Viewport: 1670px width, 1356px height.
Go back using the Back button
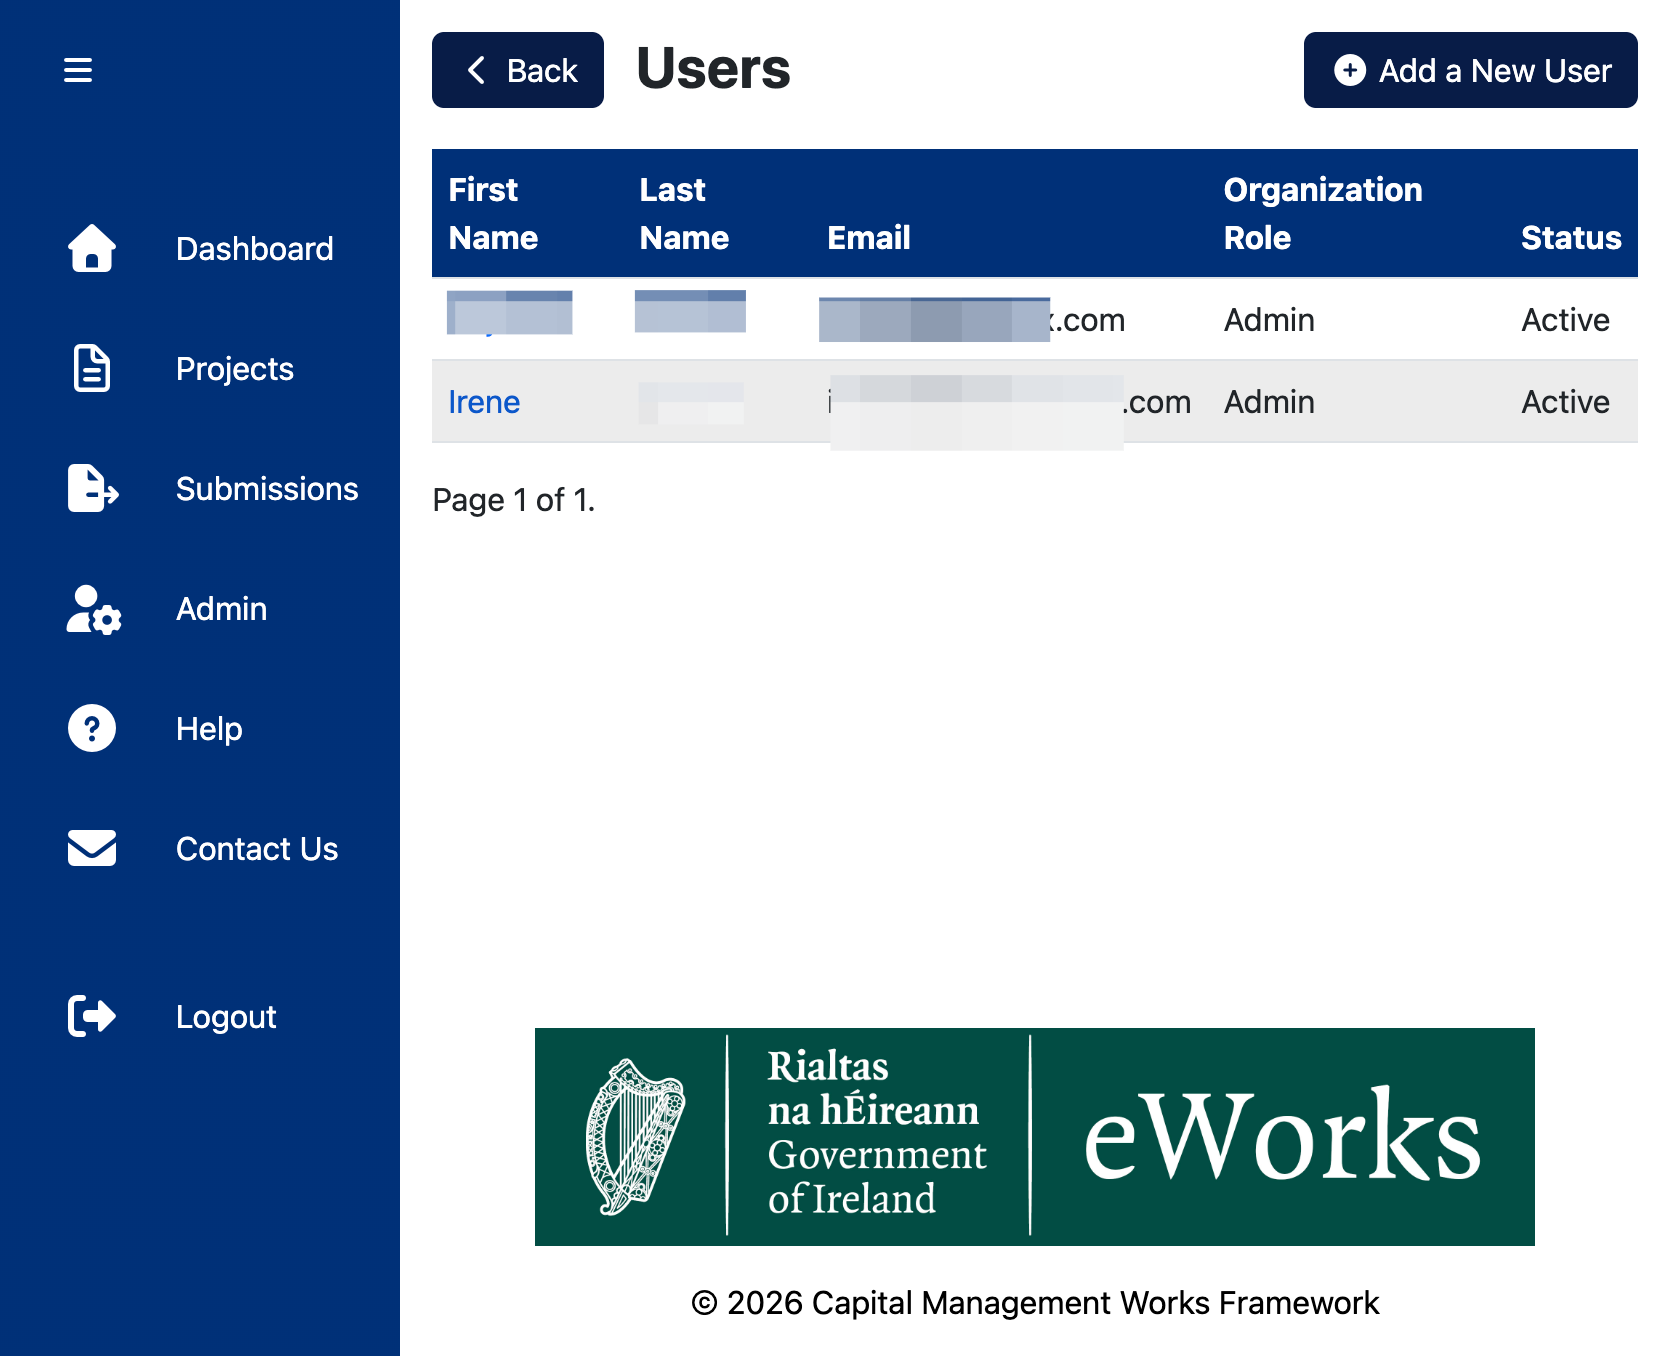point(518,70)
